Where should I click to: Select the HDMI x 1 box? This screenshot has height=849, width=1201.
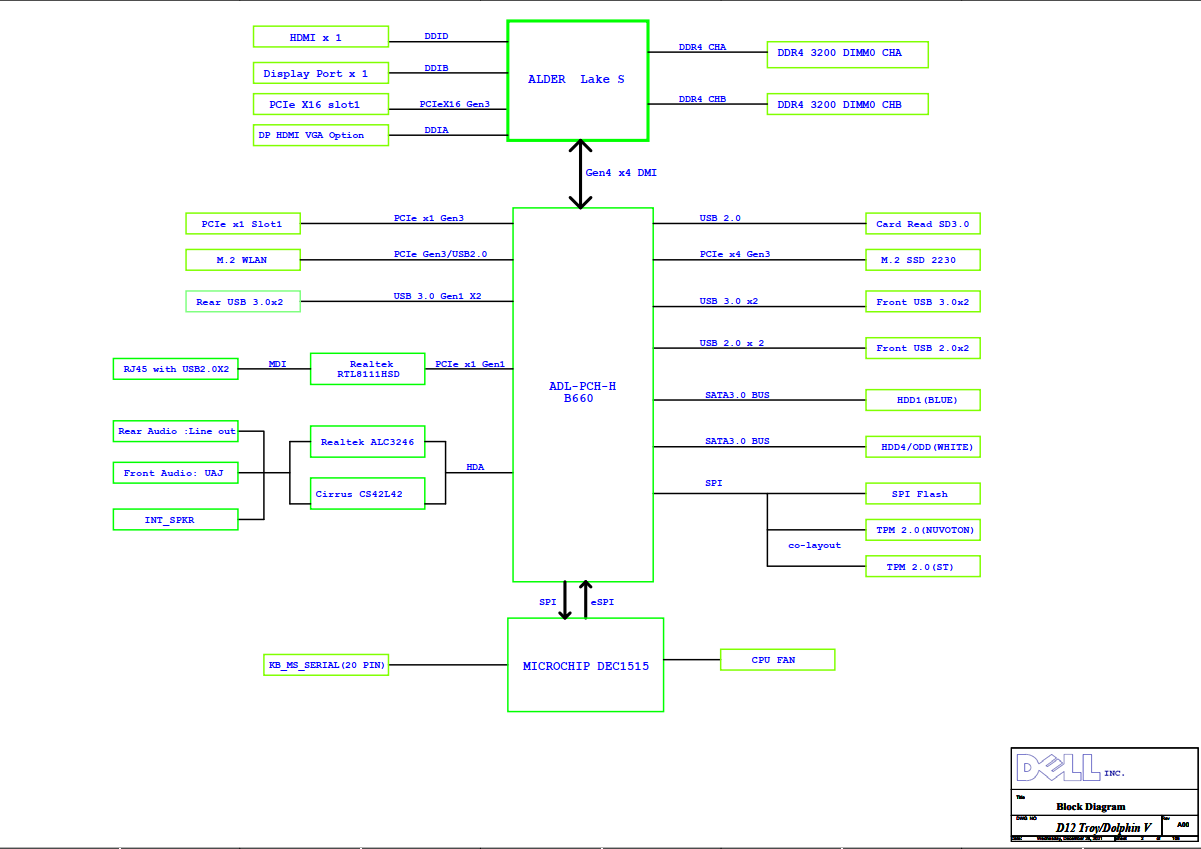tap(320, 37)
